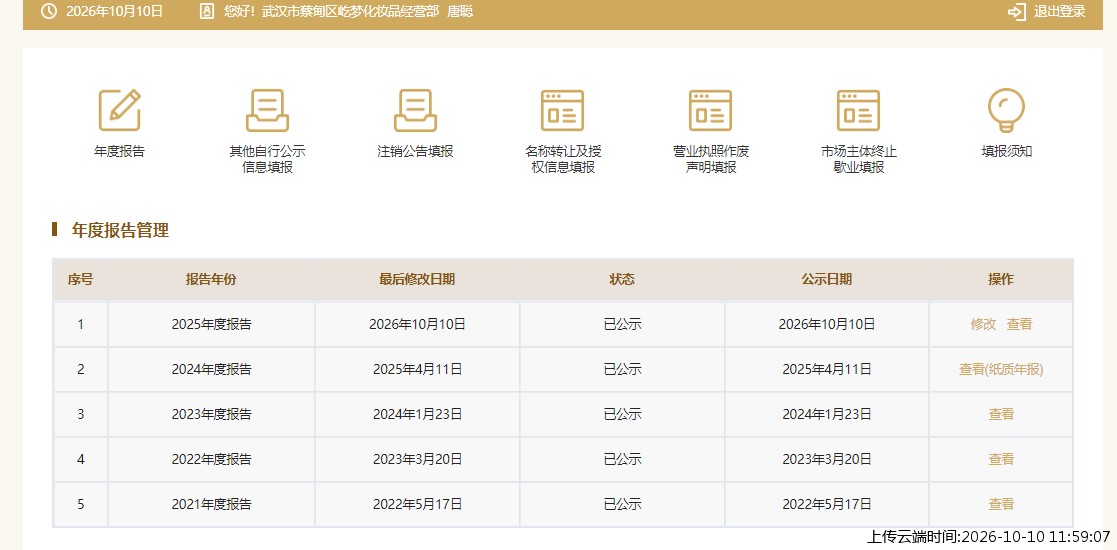Click 修改 for 2025年度报告
The height and width of the screenshot is (550, 1117).
(983, 324)
